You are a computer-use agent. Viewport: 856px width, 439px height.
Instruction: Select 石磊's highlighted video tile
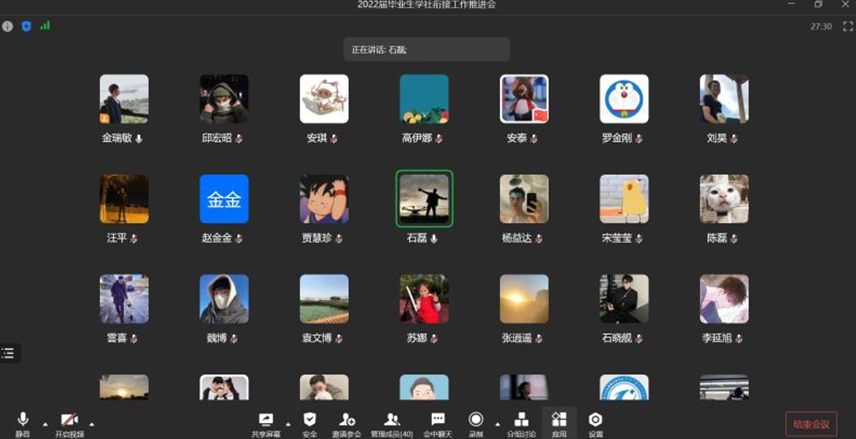pyautogui.click(x=424, y=198)
